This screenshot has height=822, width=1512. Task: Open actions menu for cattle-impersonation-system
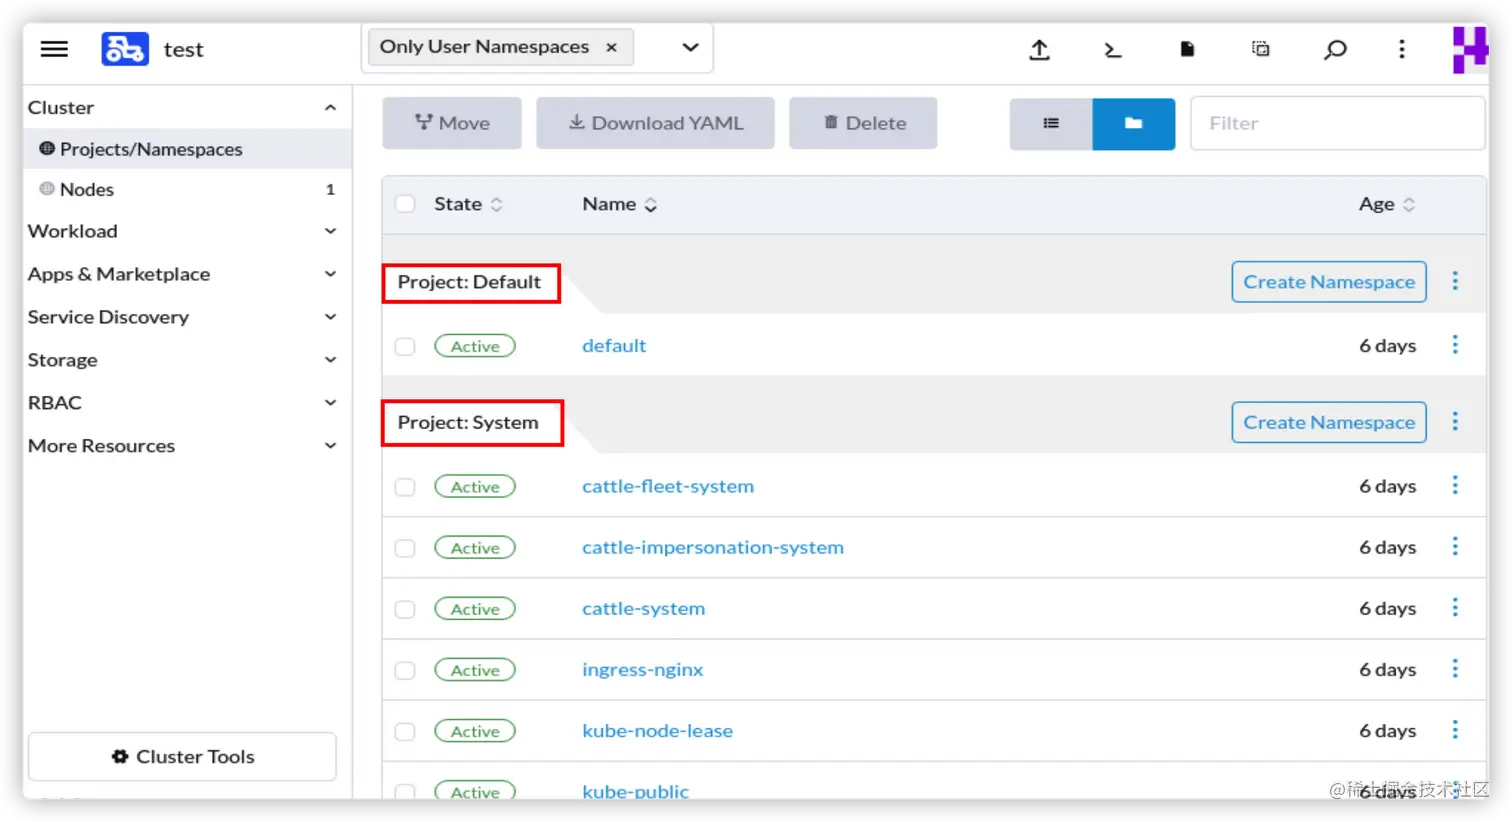(x=1455, y=546)
